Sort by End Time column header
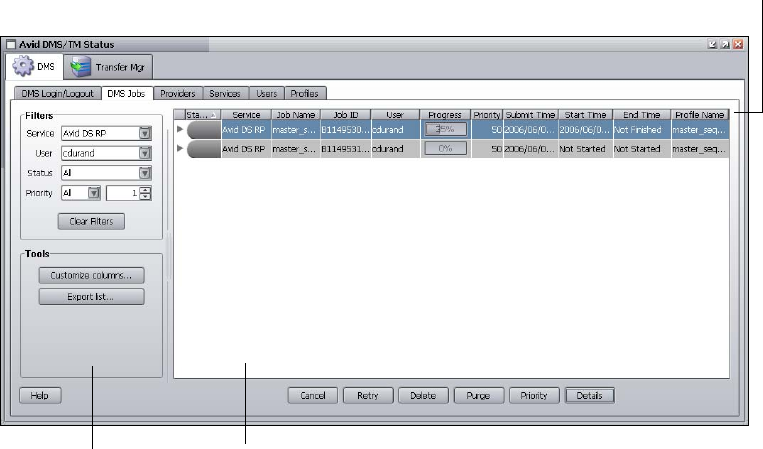763x449 pixels. coord(642,115)
